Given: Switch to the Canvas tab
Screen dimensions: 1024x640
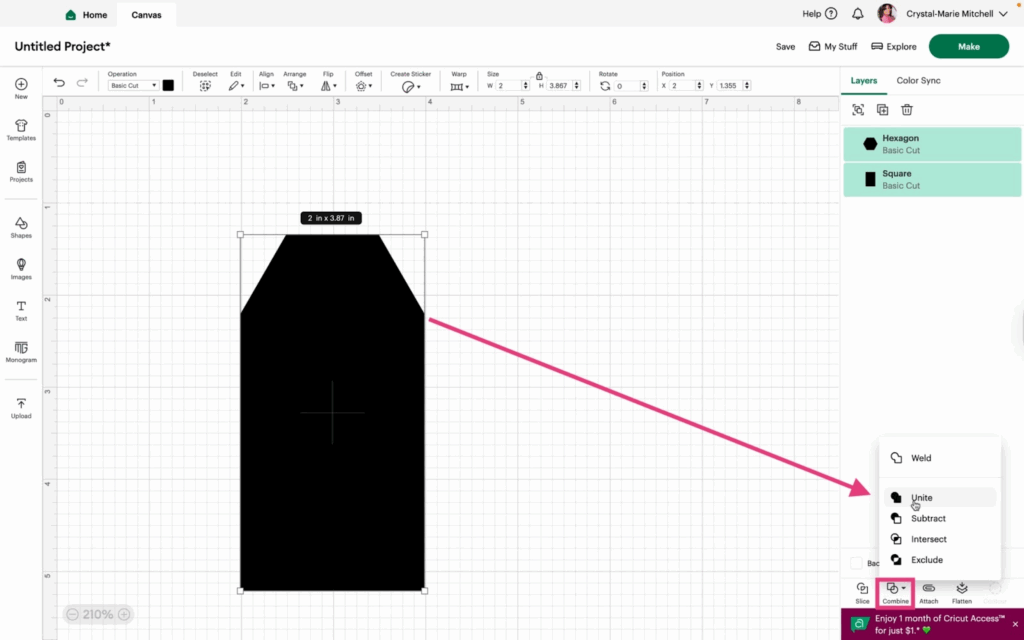Looking at the screenshot, I should point(146,15).
